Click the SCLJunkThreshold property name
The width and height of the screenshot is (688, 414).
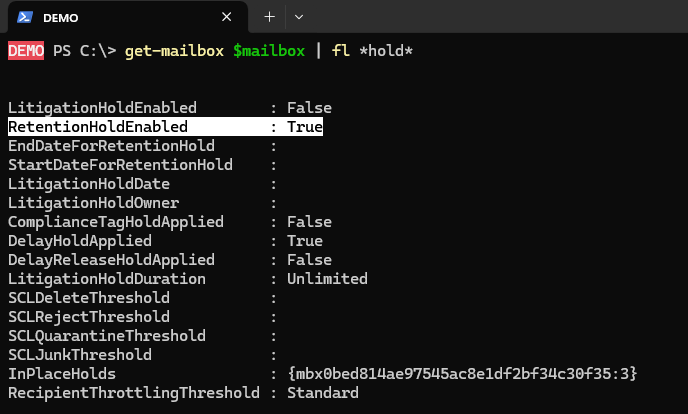point(80,355)
